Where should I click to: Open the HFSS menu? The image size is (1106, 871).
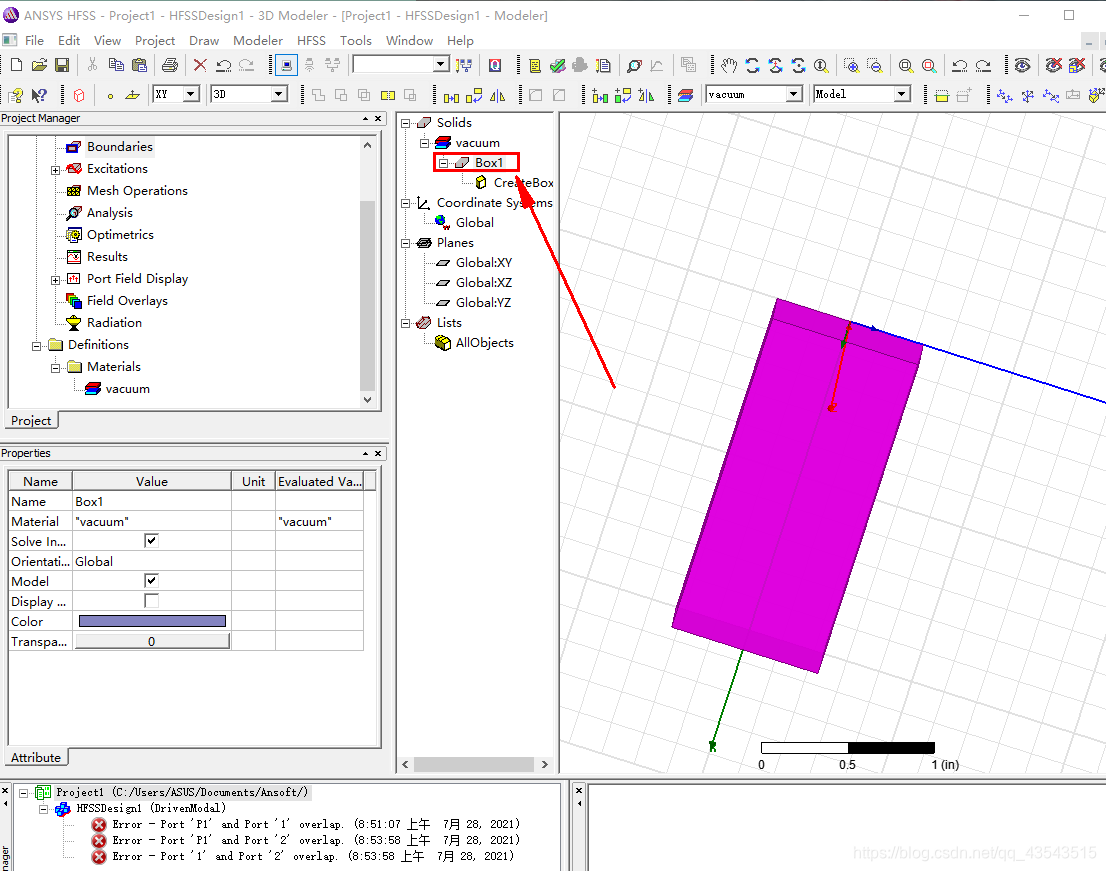pyautogui.click(x=311, y=40)
